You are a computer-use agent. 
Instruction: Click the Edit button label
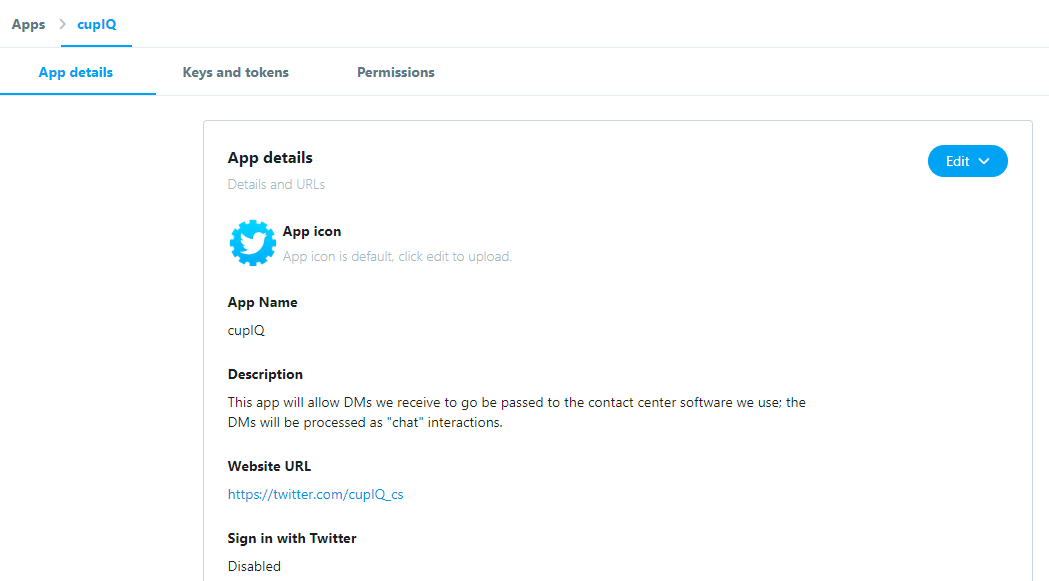957,161
